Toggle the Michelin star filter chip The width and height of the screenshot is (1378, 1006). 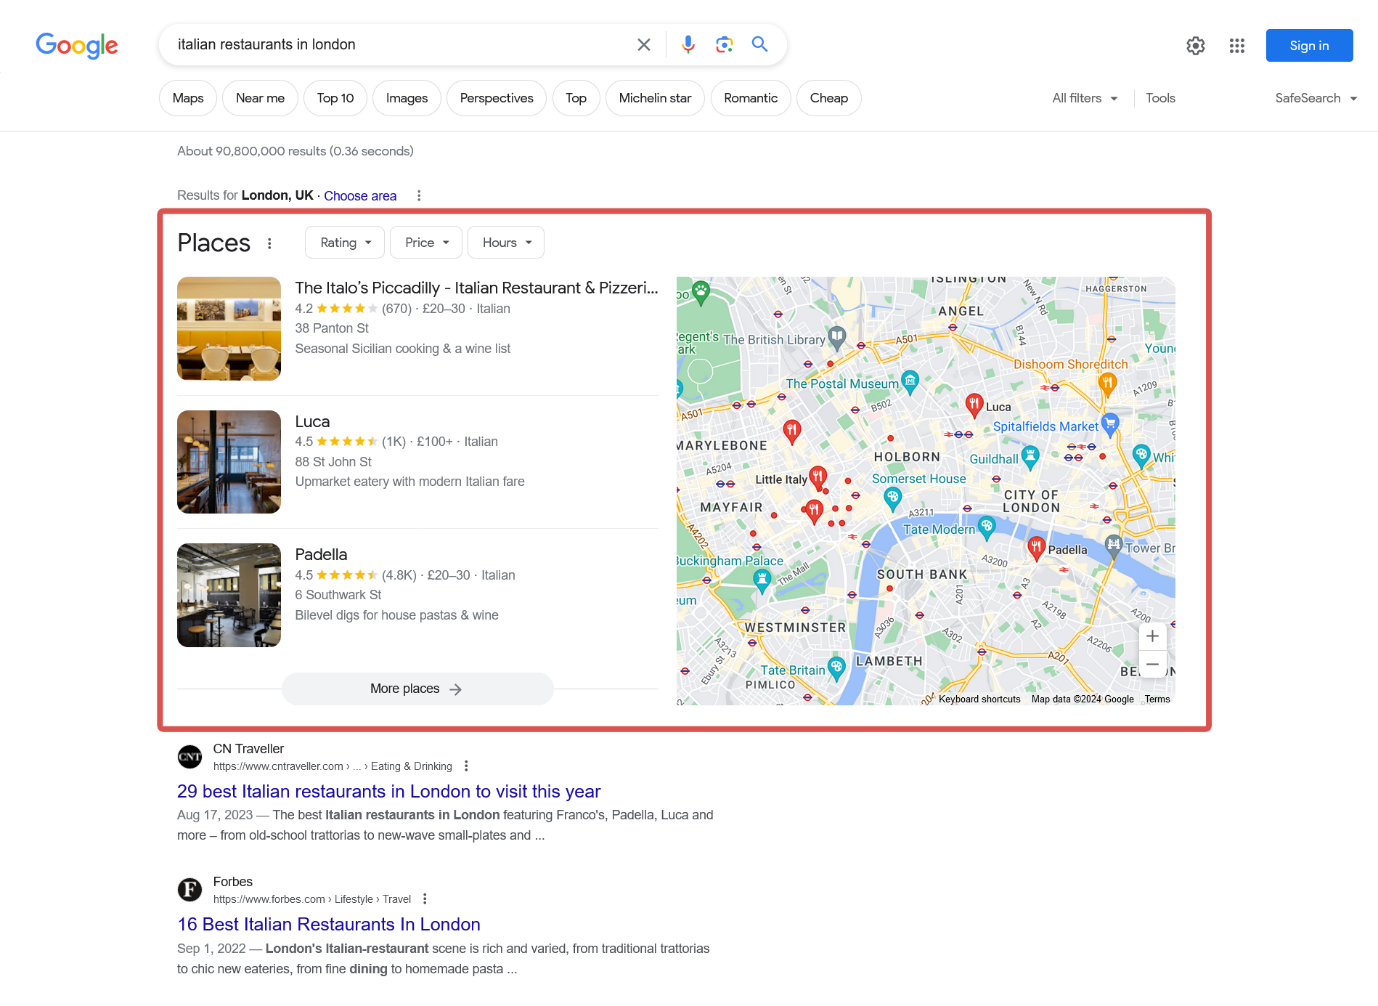tap(655, 98)
